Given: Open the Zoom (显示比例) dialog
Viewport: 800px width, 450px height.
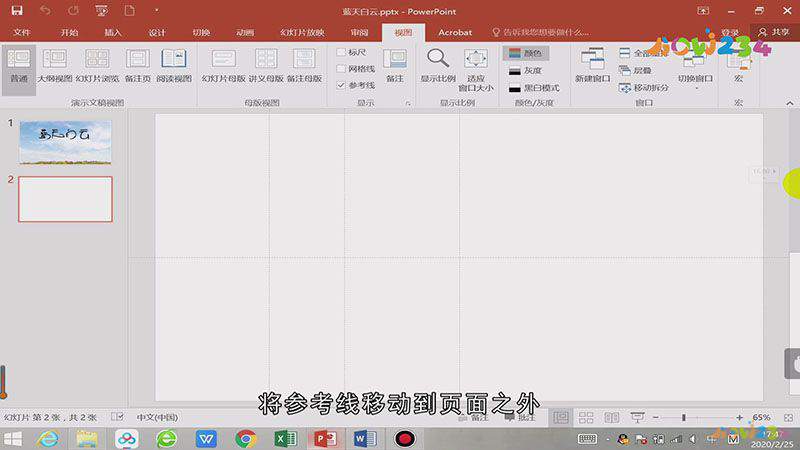Looking at the screenshot, I should click(x=438, y=67).
